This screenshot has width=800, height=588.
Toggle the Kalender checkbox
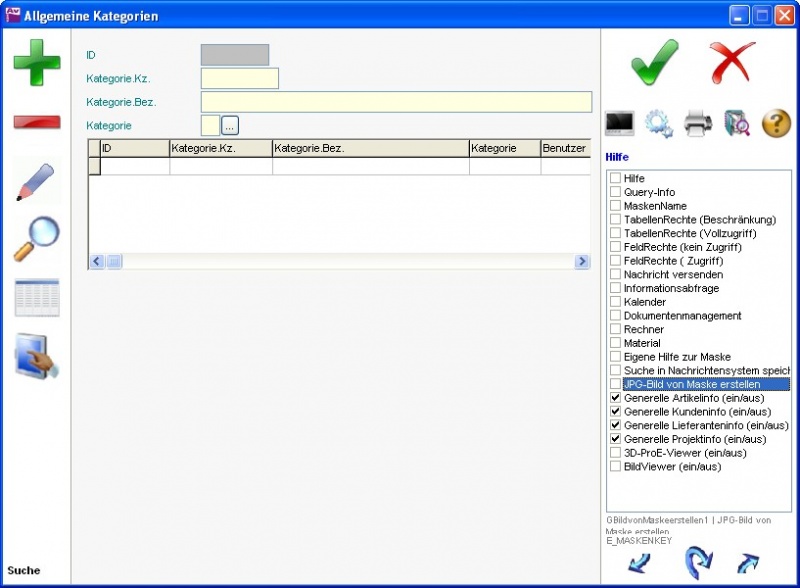tap(616, 302)
